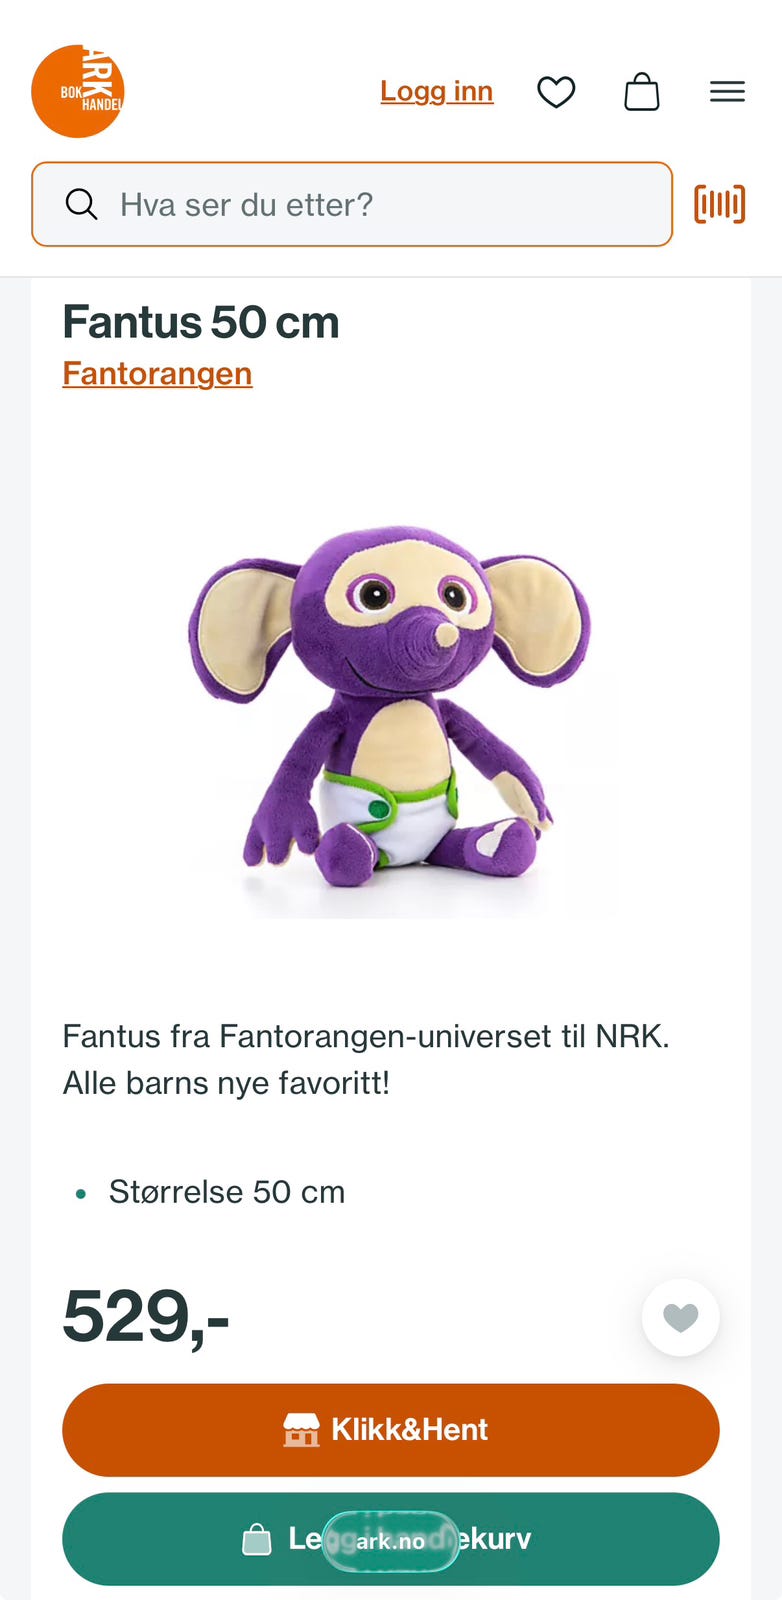
Task: Launch the barcode scanner icon
Action: coord(720,204)
